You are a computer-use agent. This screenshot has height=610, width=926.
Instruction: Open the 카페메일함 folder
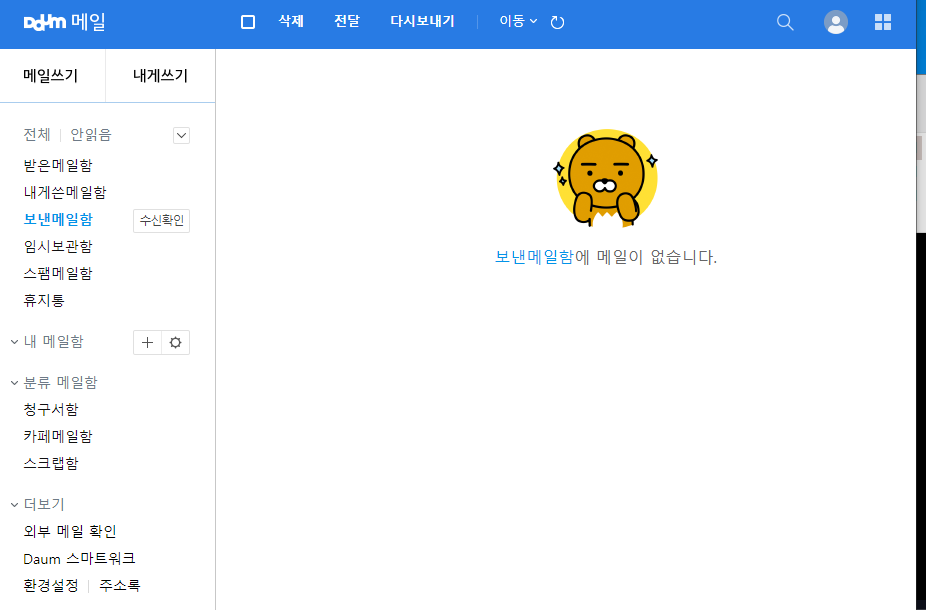[x=58, y=437]
